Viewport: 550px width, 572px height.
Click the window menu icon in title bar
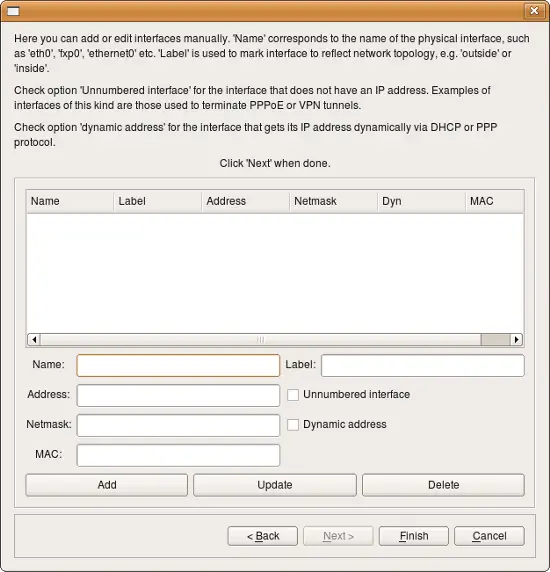pos(13,11)
